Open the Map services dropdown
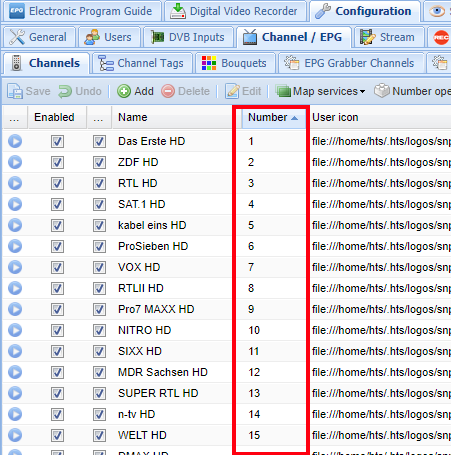 click(x=320, y=91)
